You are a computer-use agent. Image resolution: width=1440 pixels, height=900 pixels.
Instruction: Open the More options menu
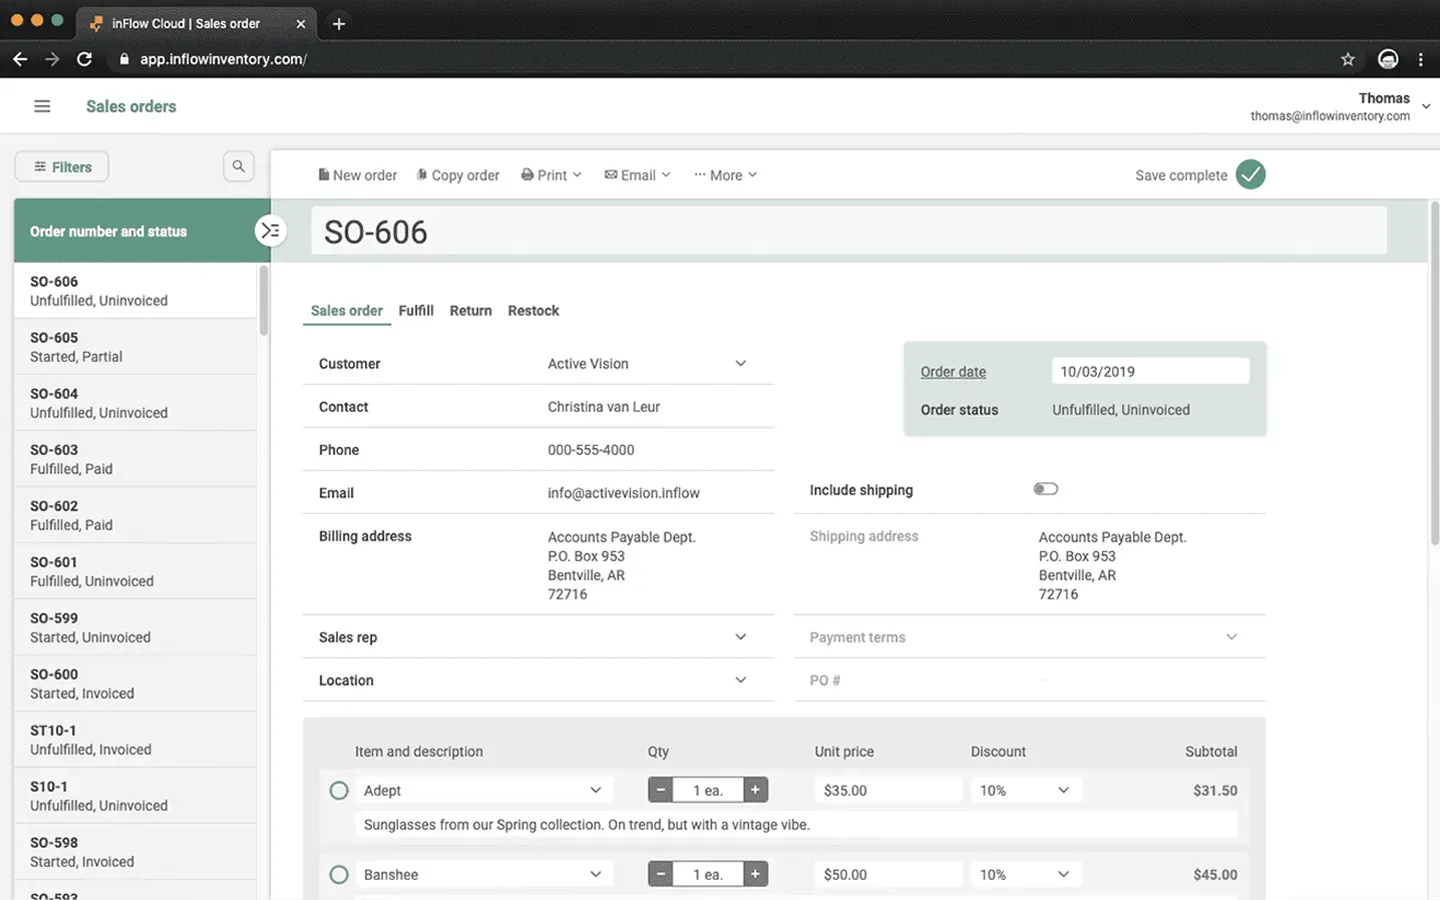coord(726,175)
